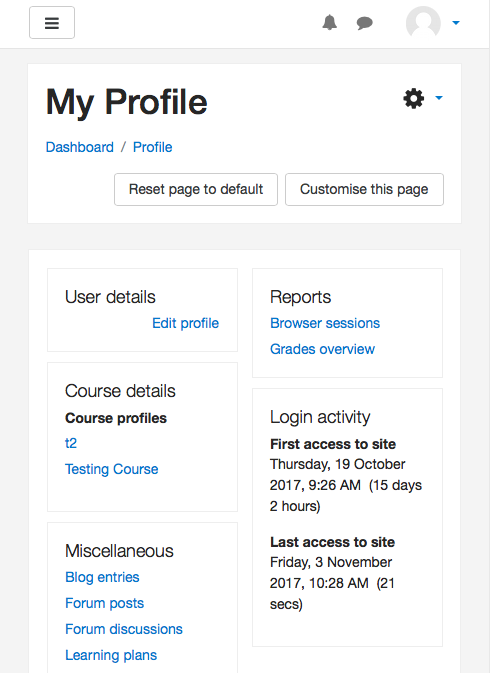This screenshot has width=490, height=673.
Task: Open the messages speech bubble icon
Action: point(365,23)
